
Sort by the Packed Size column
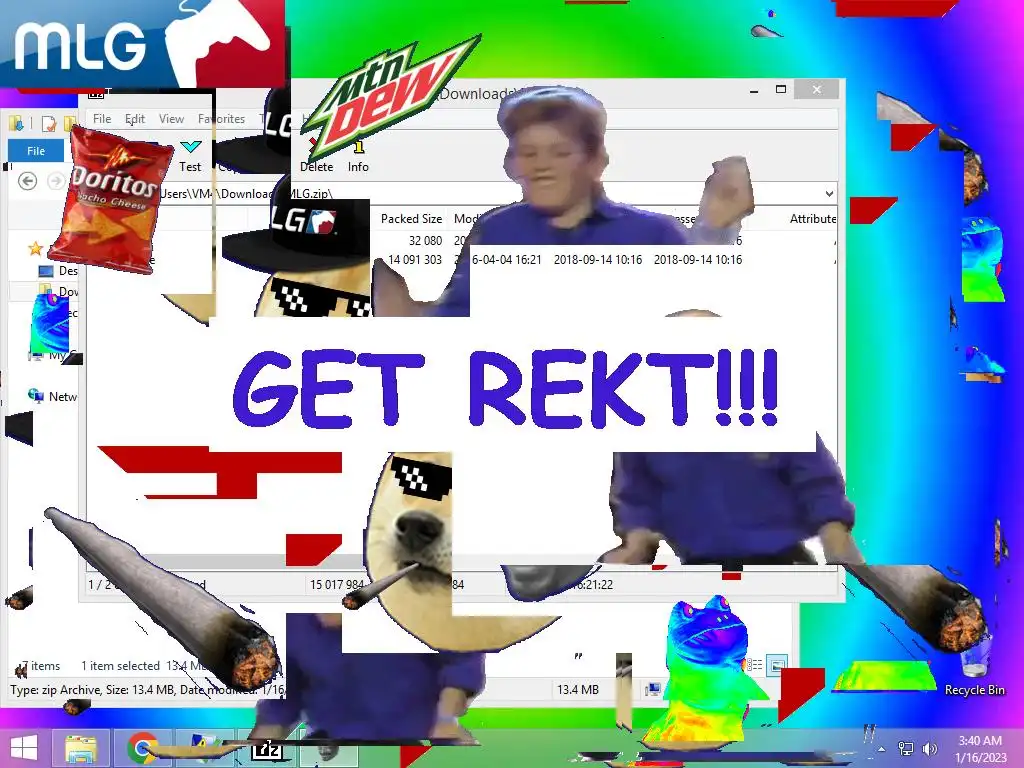tap(411, 219)
